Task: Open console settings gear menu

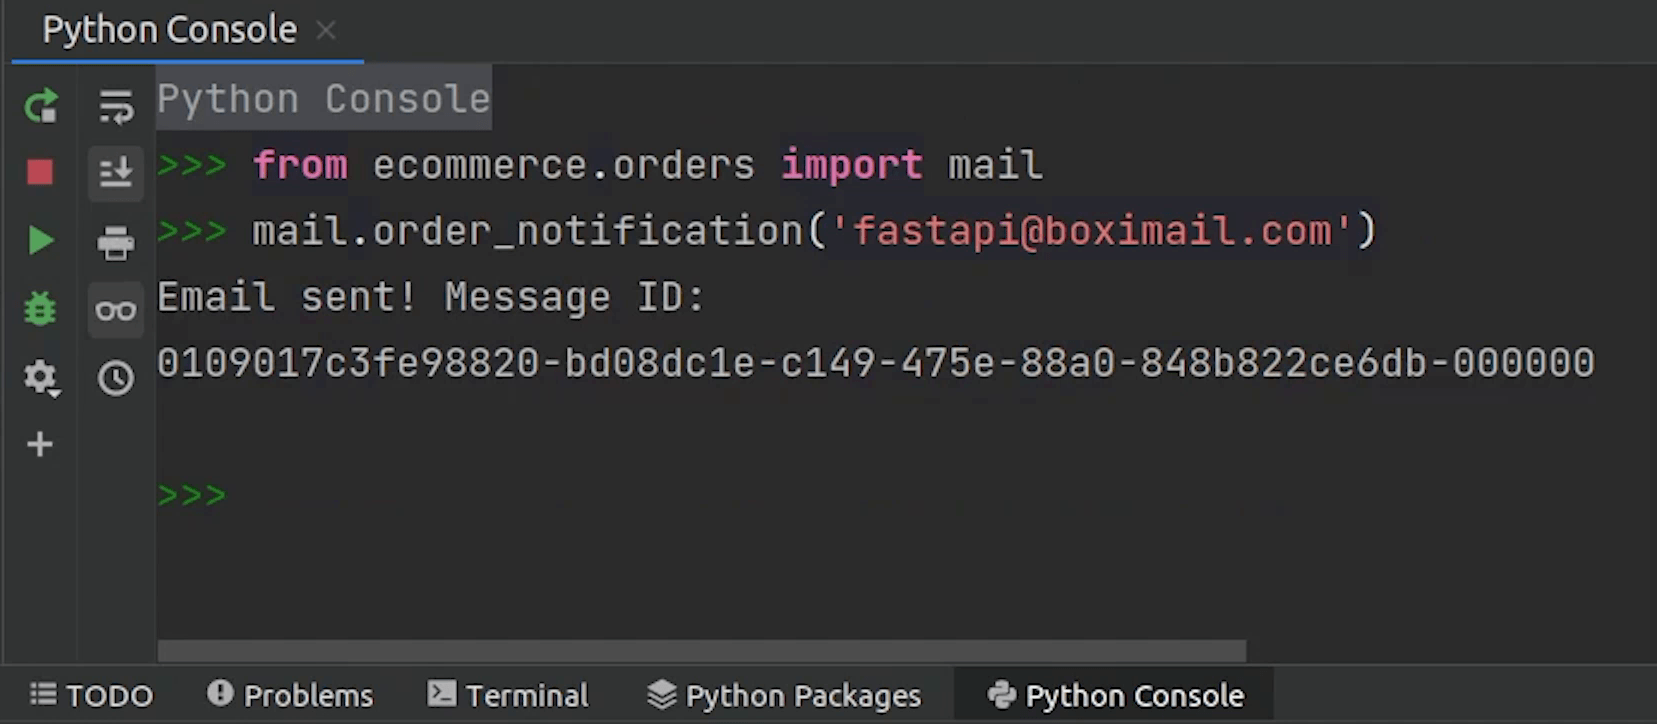Action: coord(40,378)
